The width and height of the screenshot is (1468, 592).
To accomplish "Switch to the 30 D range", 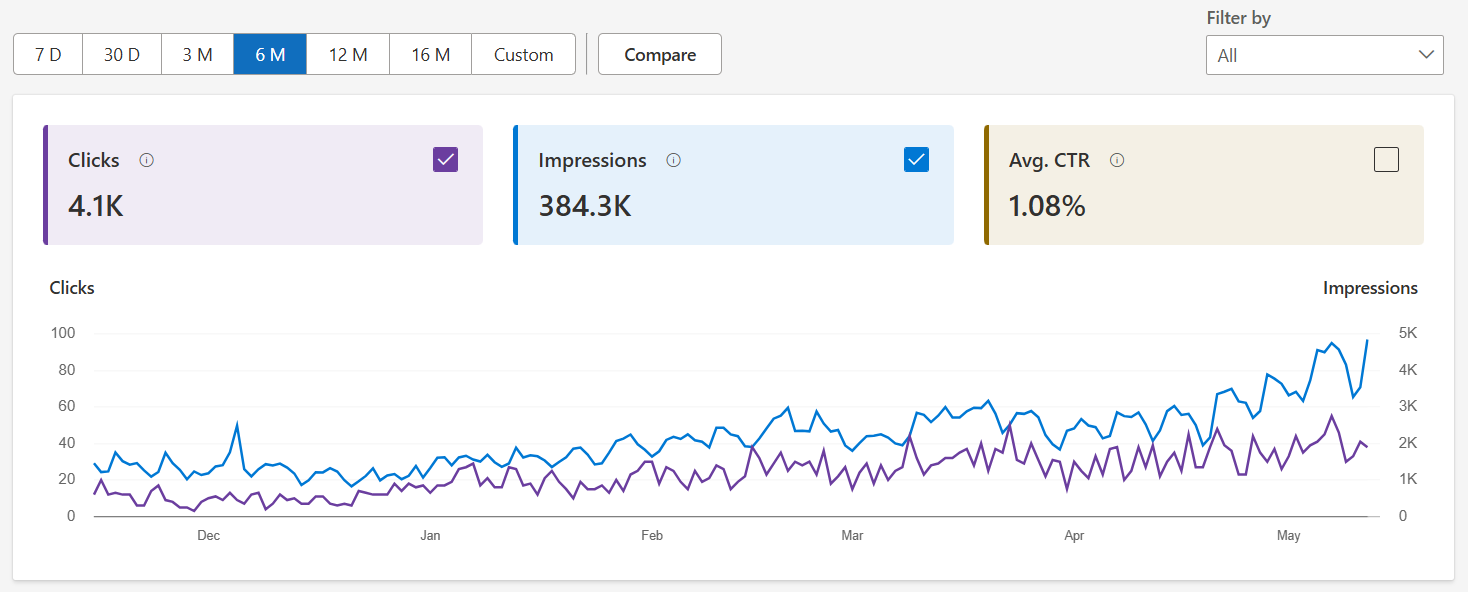I will pyautogui.click(x=122, y=54).
